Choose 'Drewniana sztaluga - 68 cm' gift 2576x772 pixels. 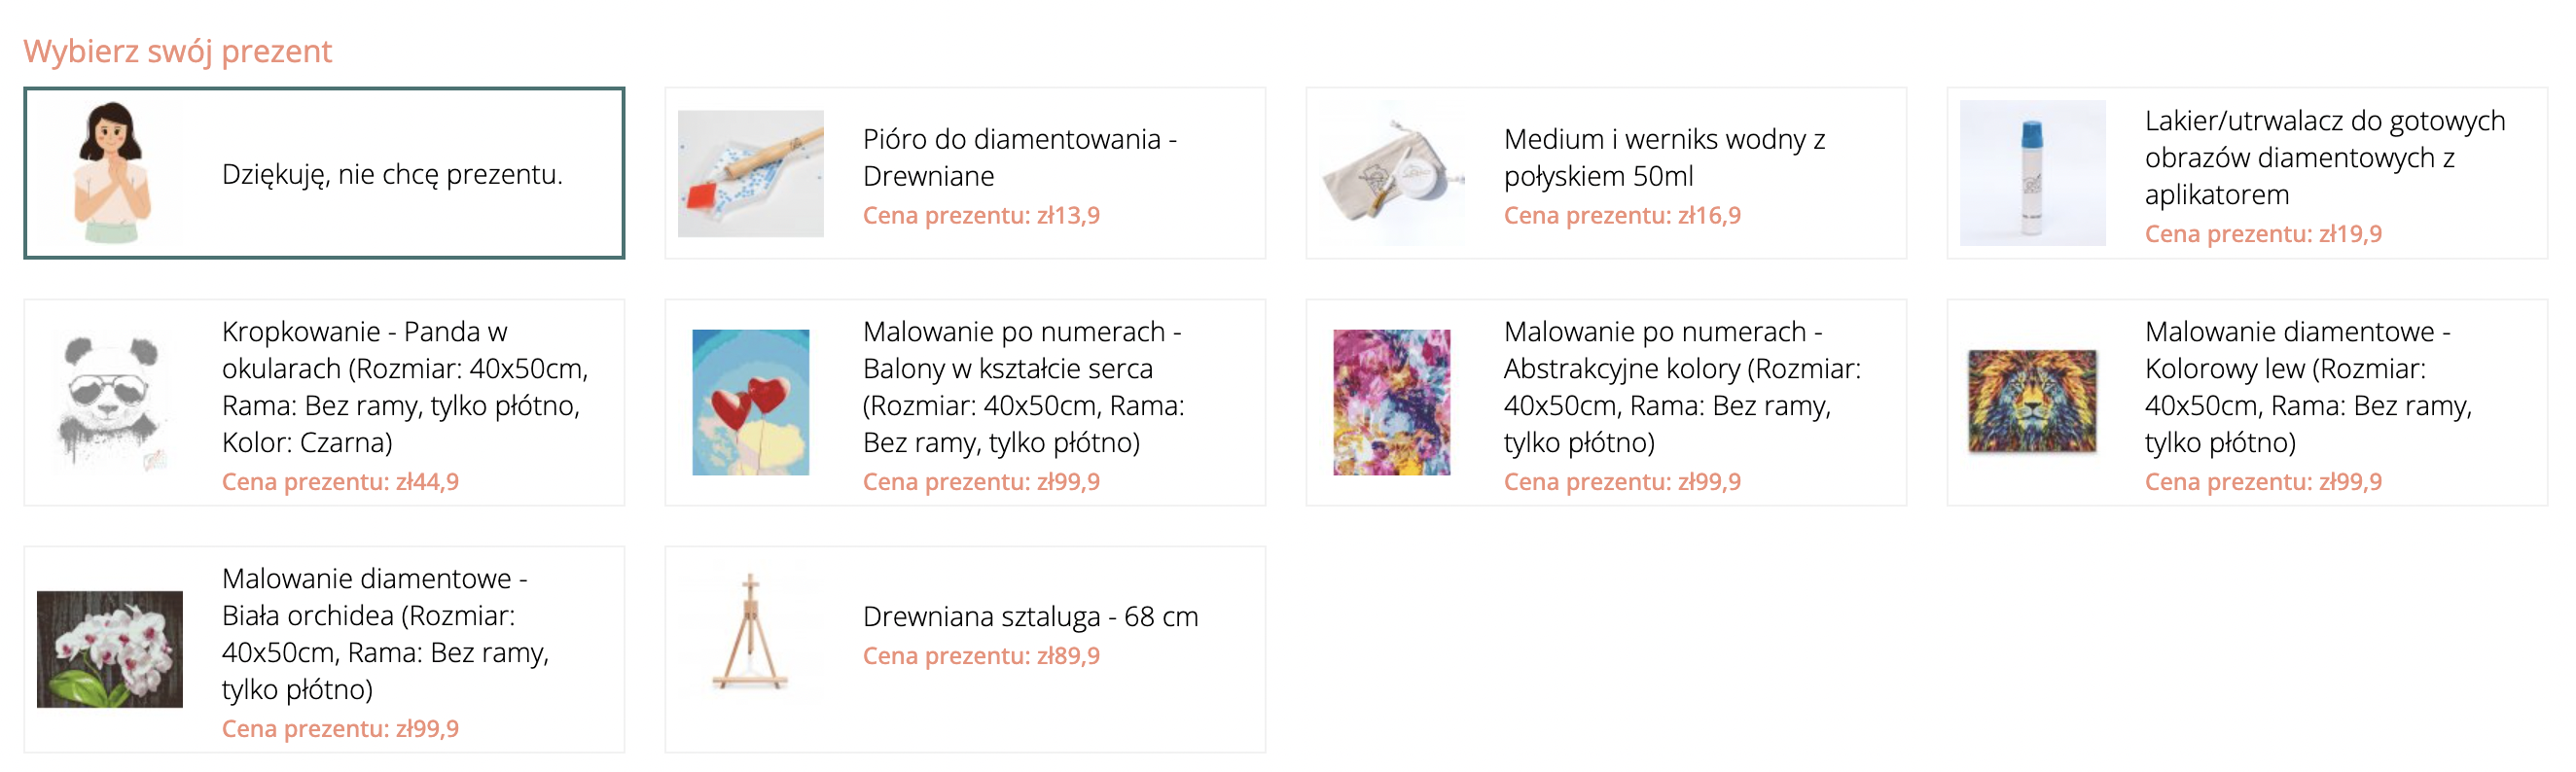coord(1030,617)
